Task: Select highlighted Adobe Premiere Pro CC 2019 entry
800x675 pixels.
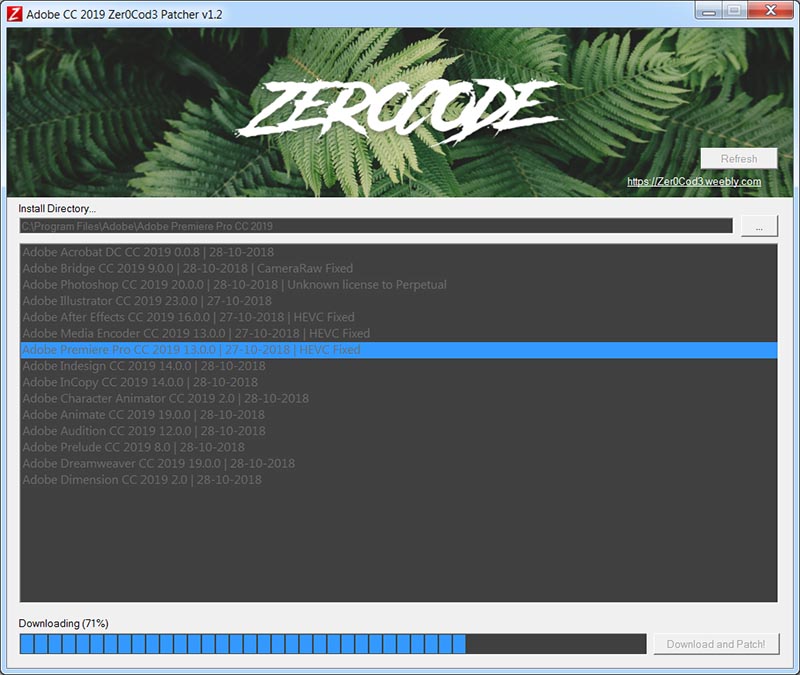Action: 398,350
